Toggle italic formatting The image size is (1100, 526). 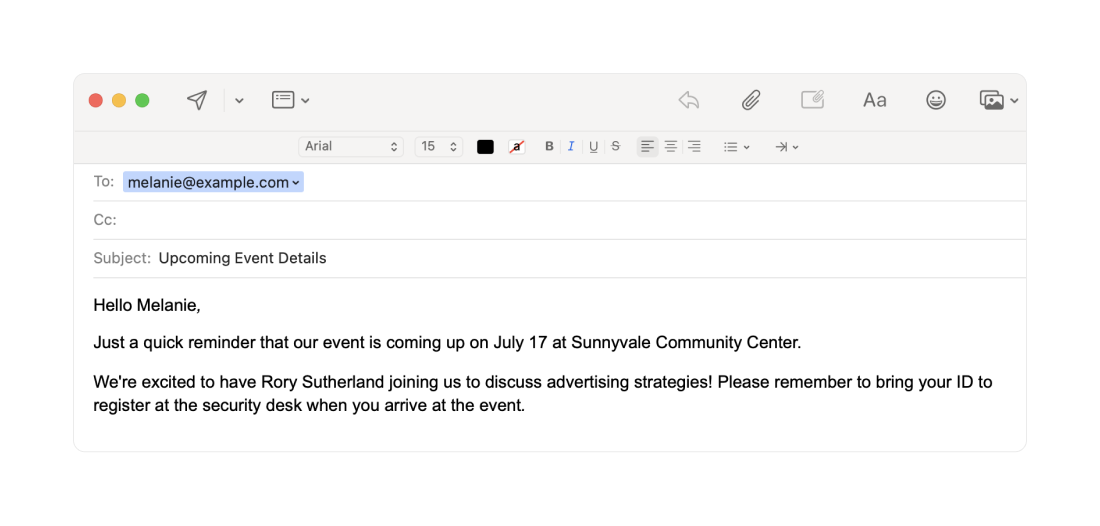[571, 147]
